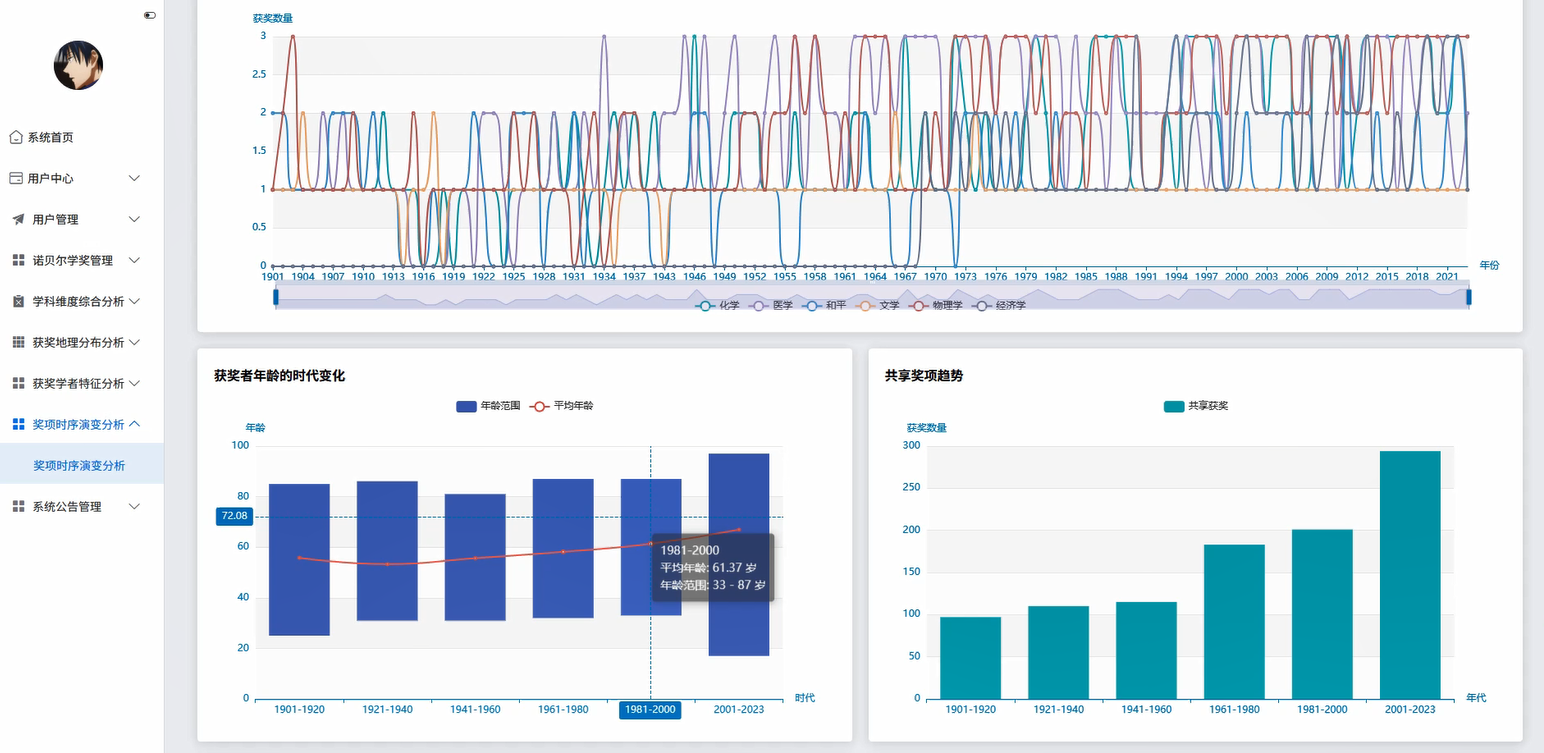
Task: Click the right handle of the year zoom slider
Action: 1469,296
